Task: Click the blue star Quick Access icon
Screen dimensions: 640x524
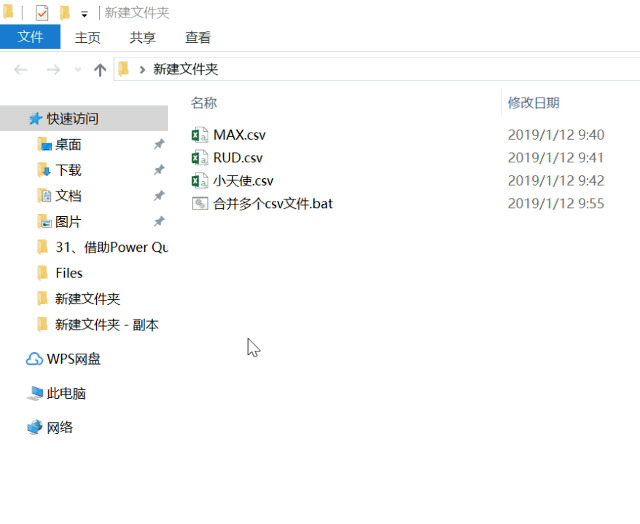Action: pyautogui.click(x=36, y=119)
